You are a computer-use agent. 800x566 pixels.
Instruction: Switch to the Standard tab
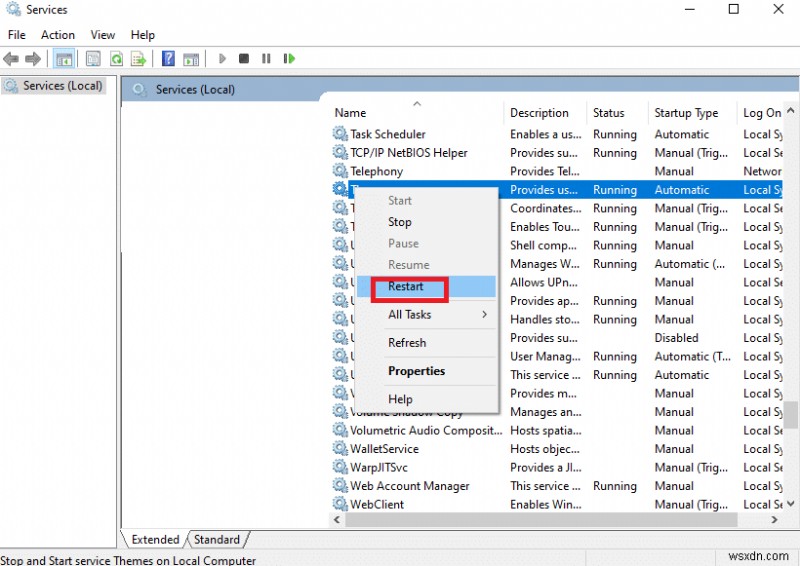point(217,540)
